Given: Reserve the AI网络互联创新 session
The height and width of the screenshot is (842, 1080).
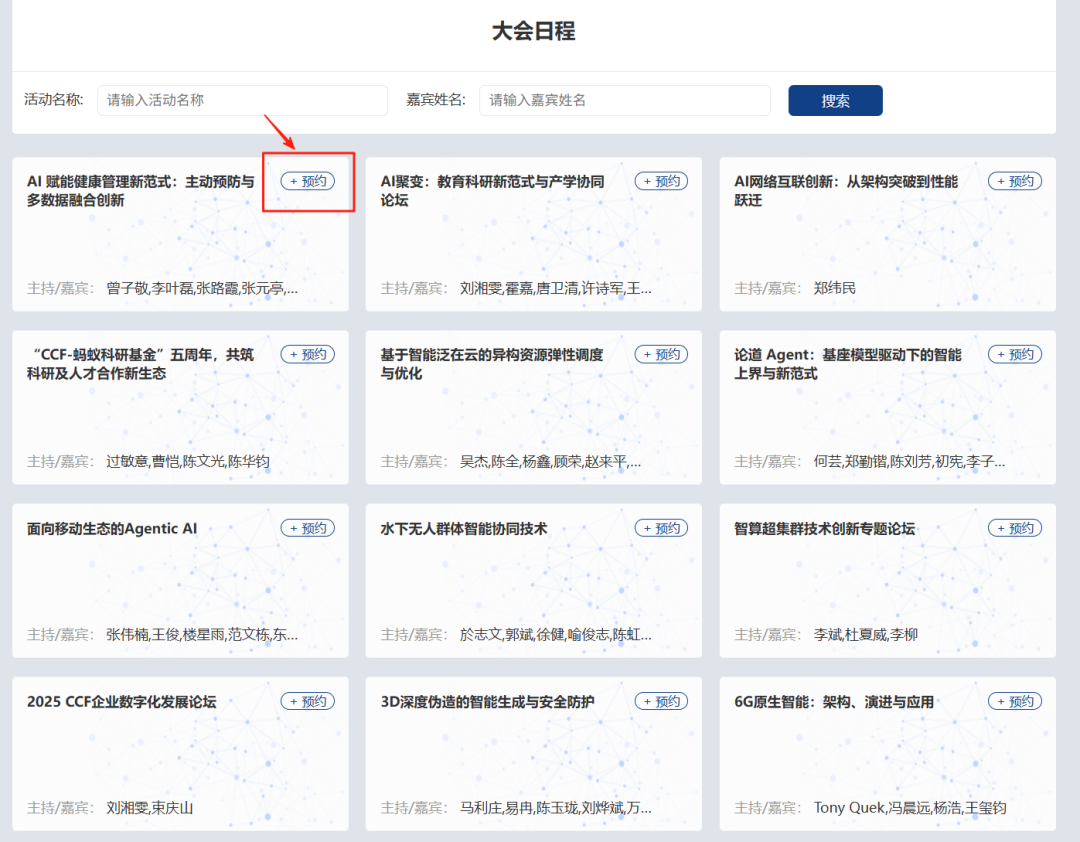Looking at the screenshot, I should pos(1014,181).
